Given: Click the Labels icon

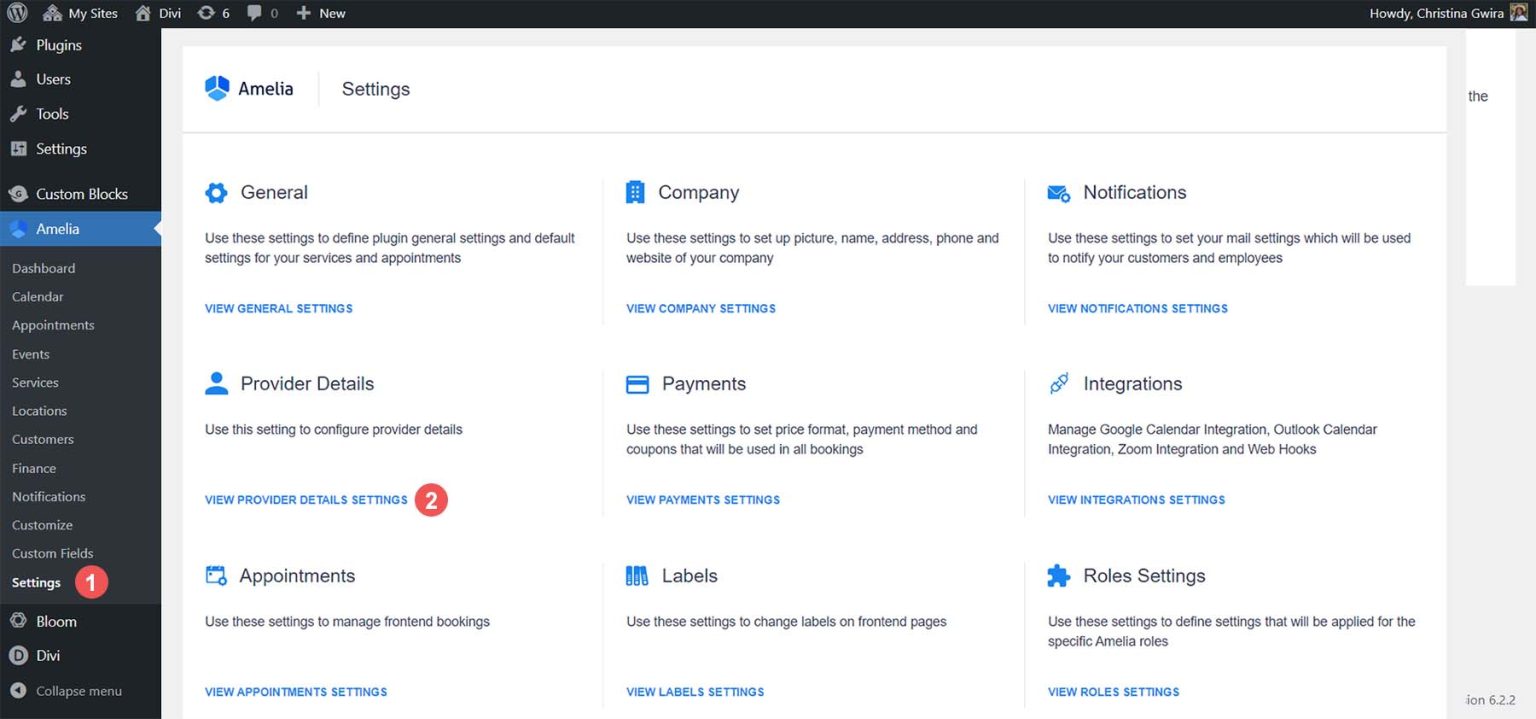Looking at the screenshot, I should coord(637,575).
